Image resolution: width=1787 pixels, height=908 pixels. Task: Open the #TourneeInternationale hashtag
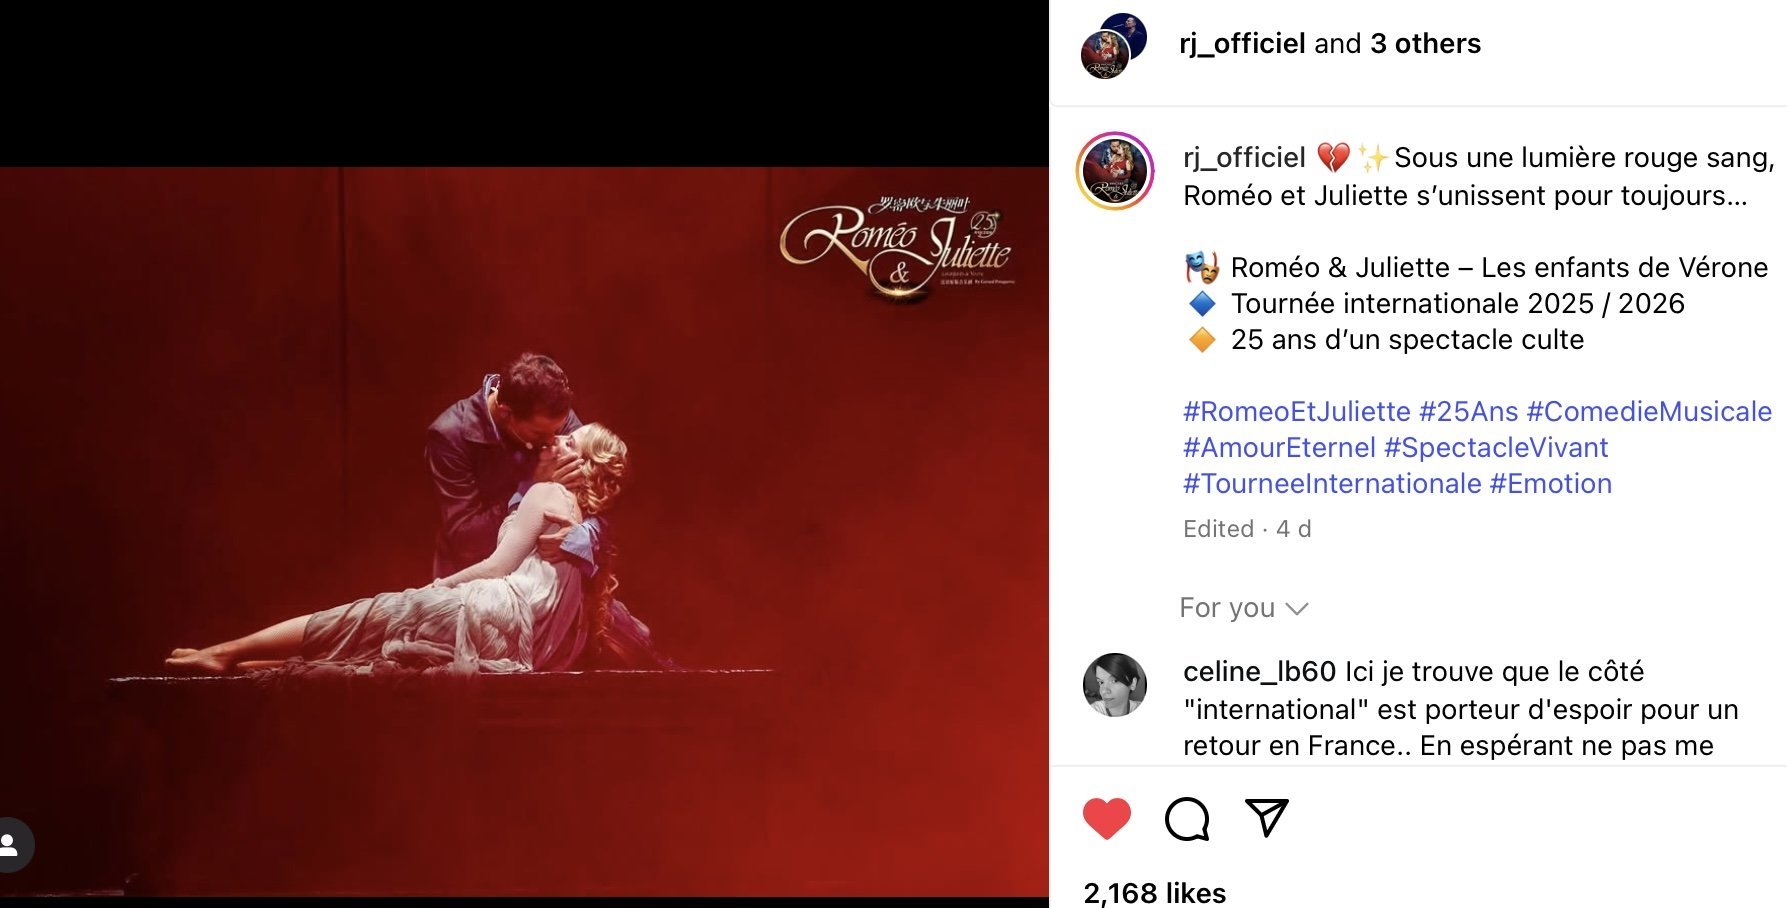1332,484
